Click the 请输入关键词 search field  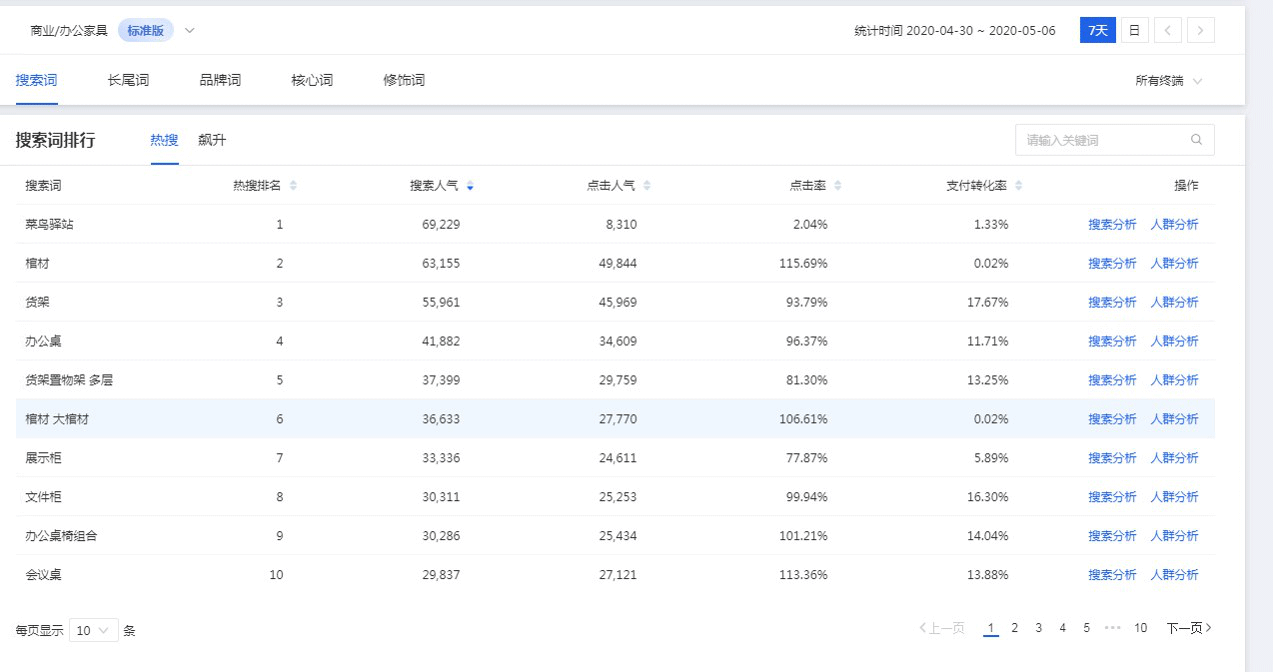pos(1100,140)
